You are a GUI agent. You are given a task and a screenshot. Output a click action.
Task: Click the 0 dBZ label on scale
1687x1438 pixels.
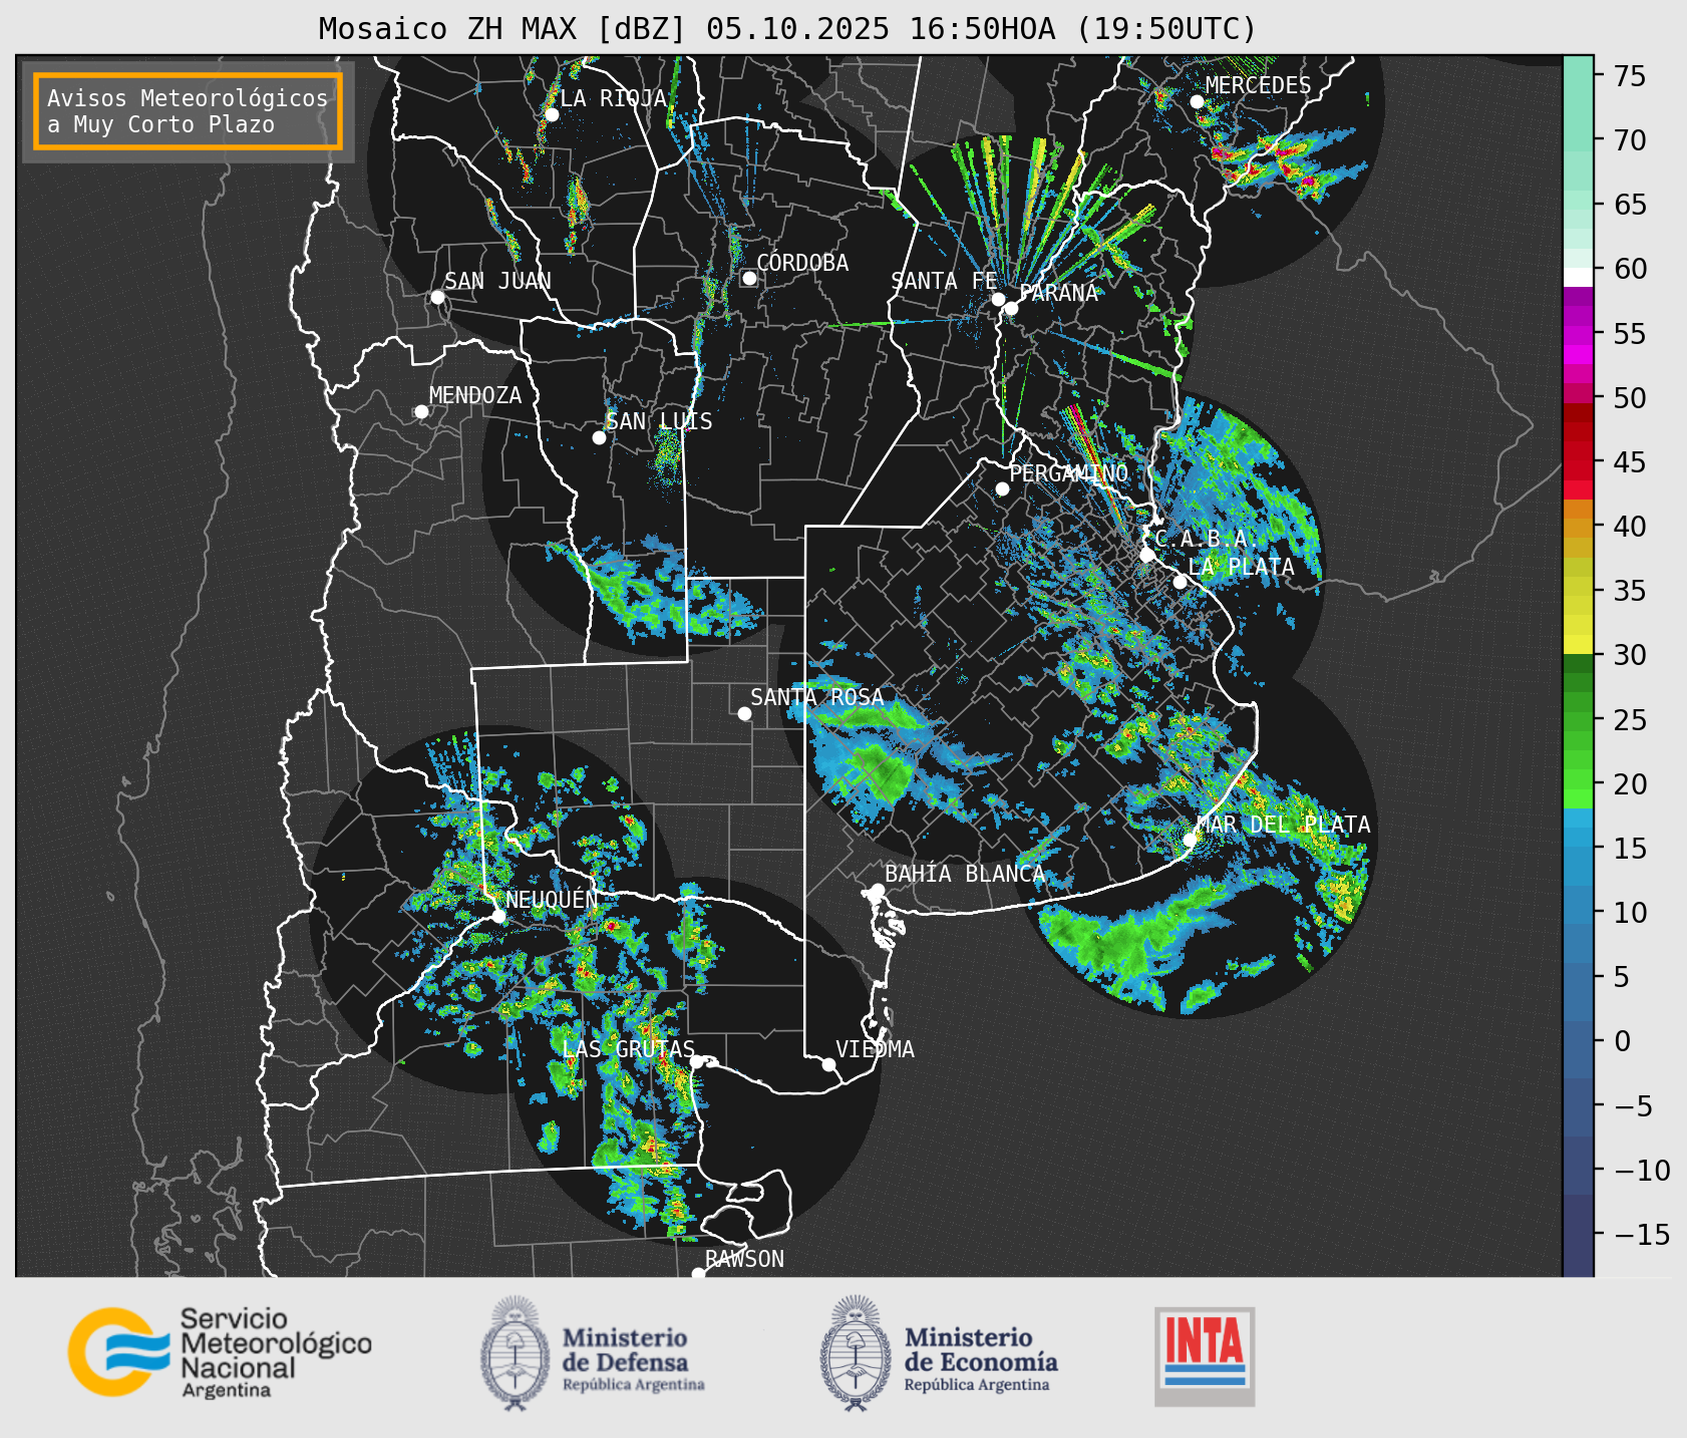1622,1041
